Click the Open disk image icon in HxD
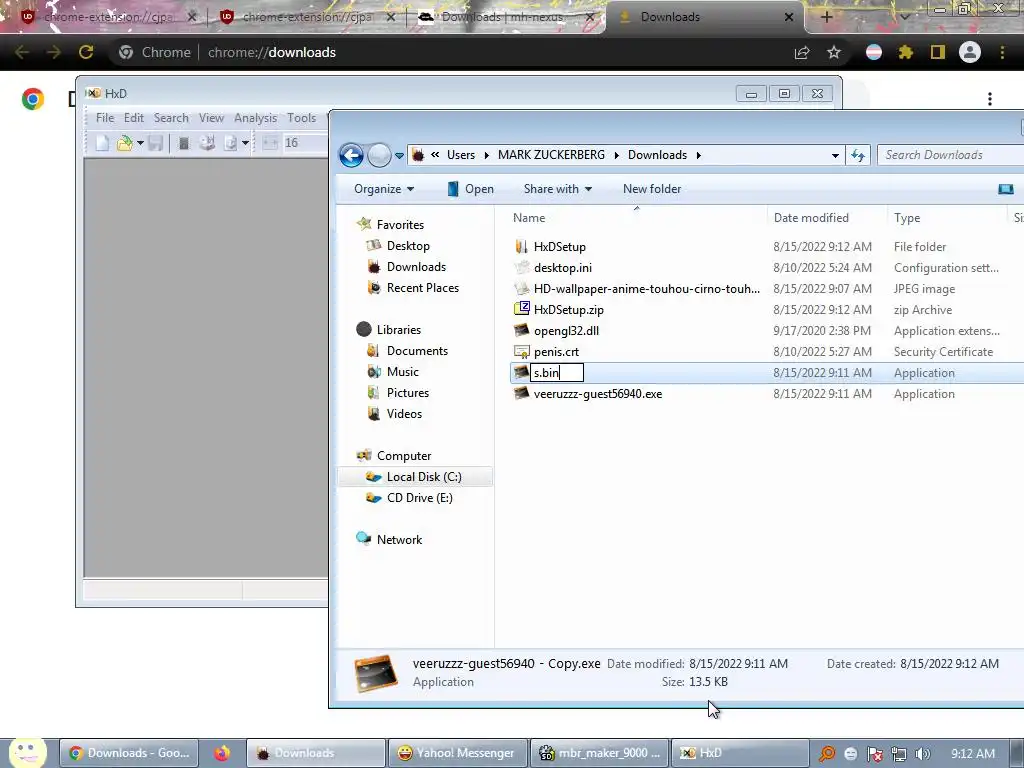1024x768 pixels. click(231, 143)
